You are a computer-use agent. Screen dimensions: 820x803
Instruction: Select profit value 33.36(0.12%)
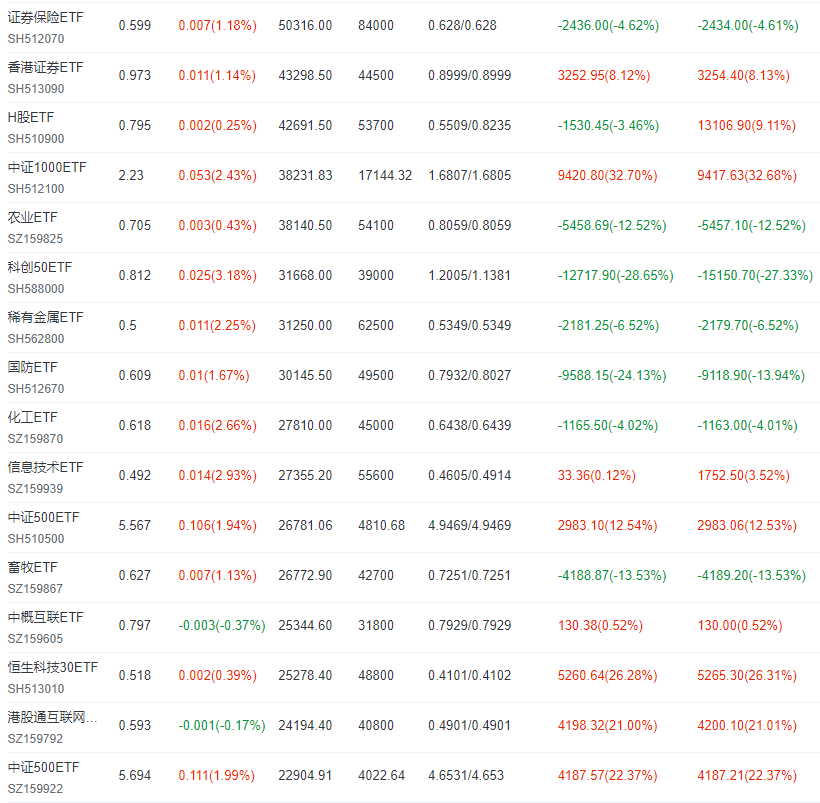(596, 476)
